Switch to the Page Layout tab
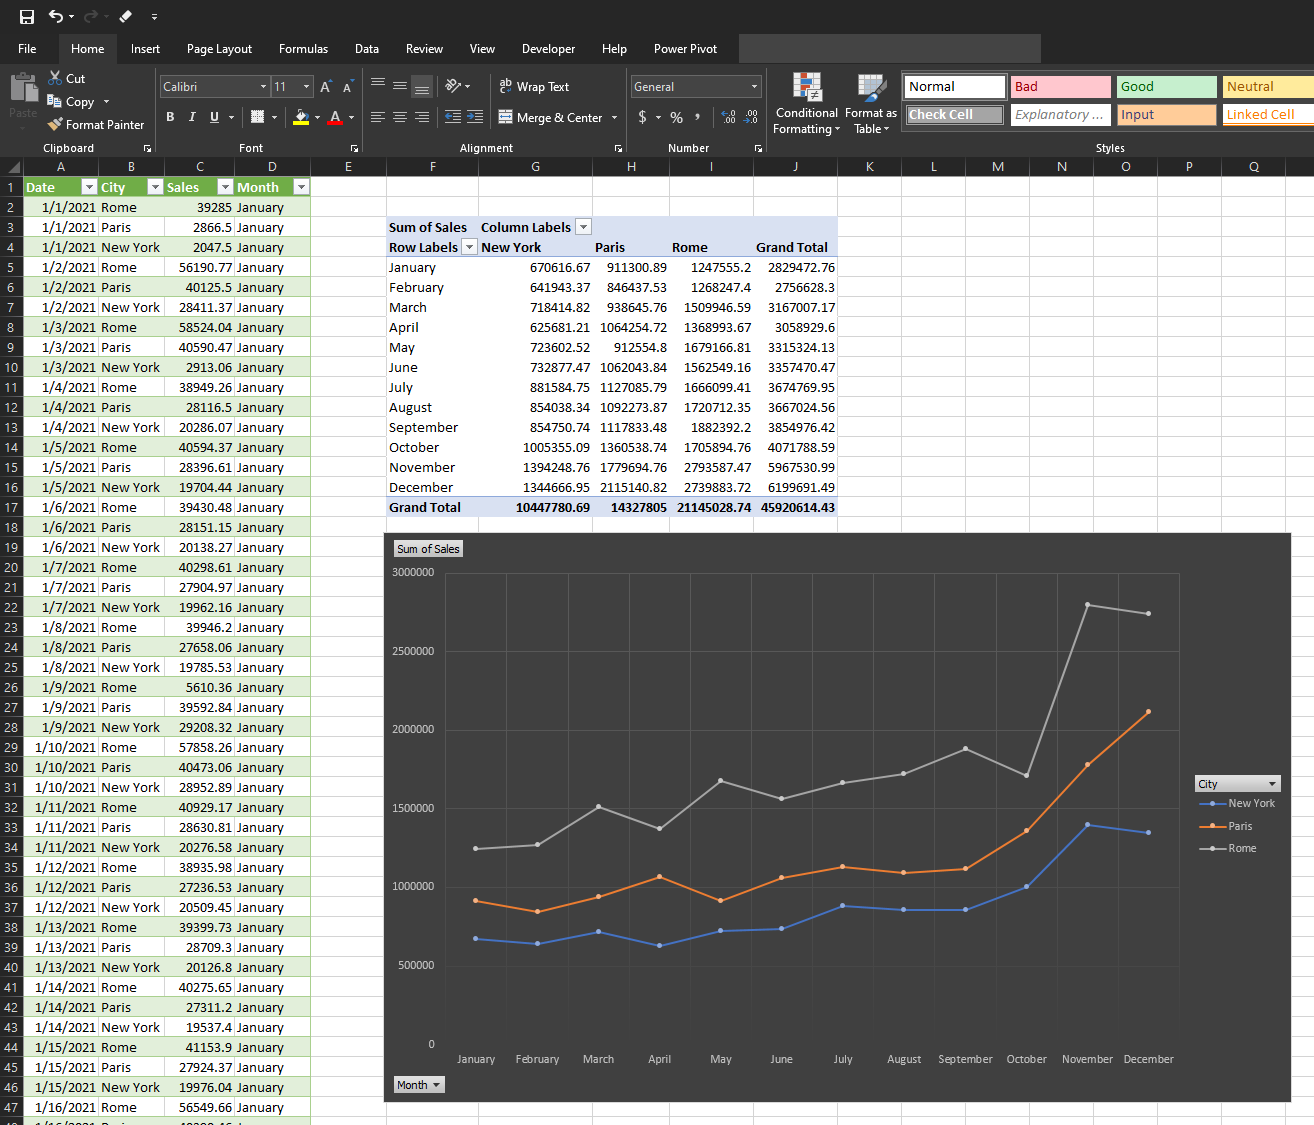This screenshot has width=1314, height=1125. pyautogui.click(x=219, y=48)
